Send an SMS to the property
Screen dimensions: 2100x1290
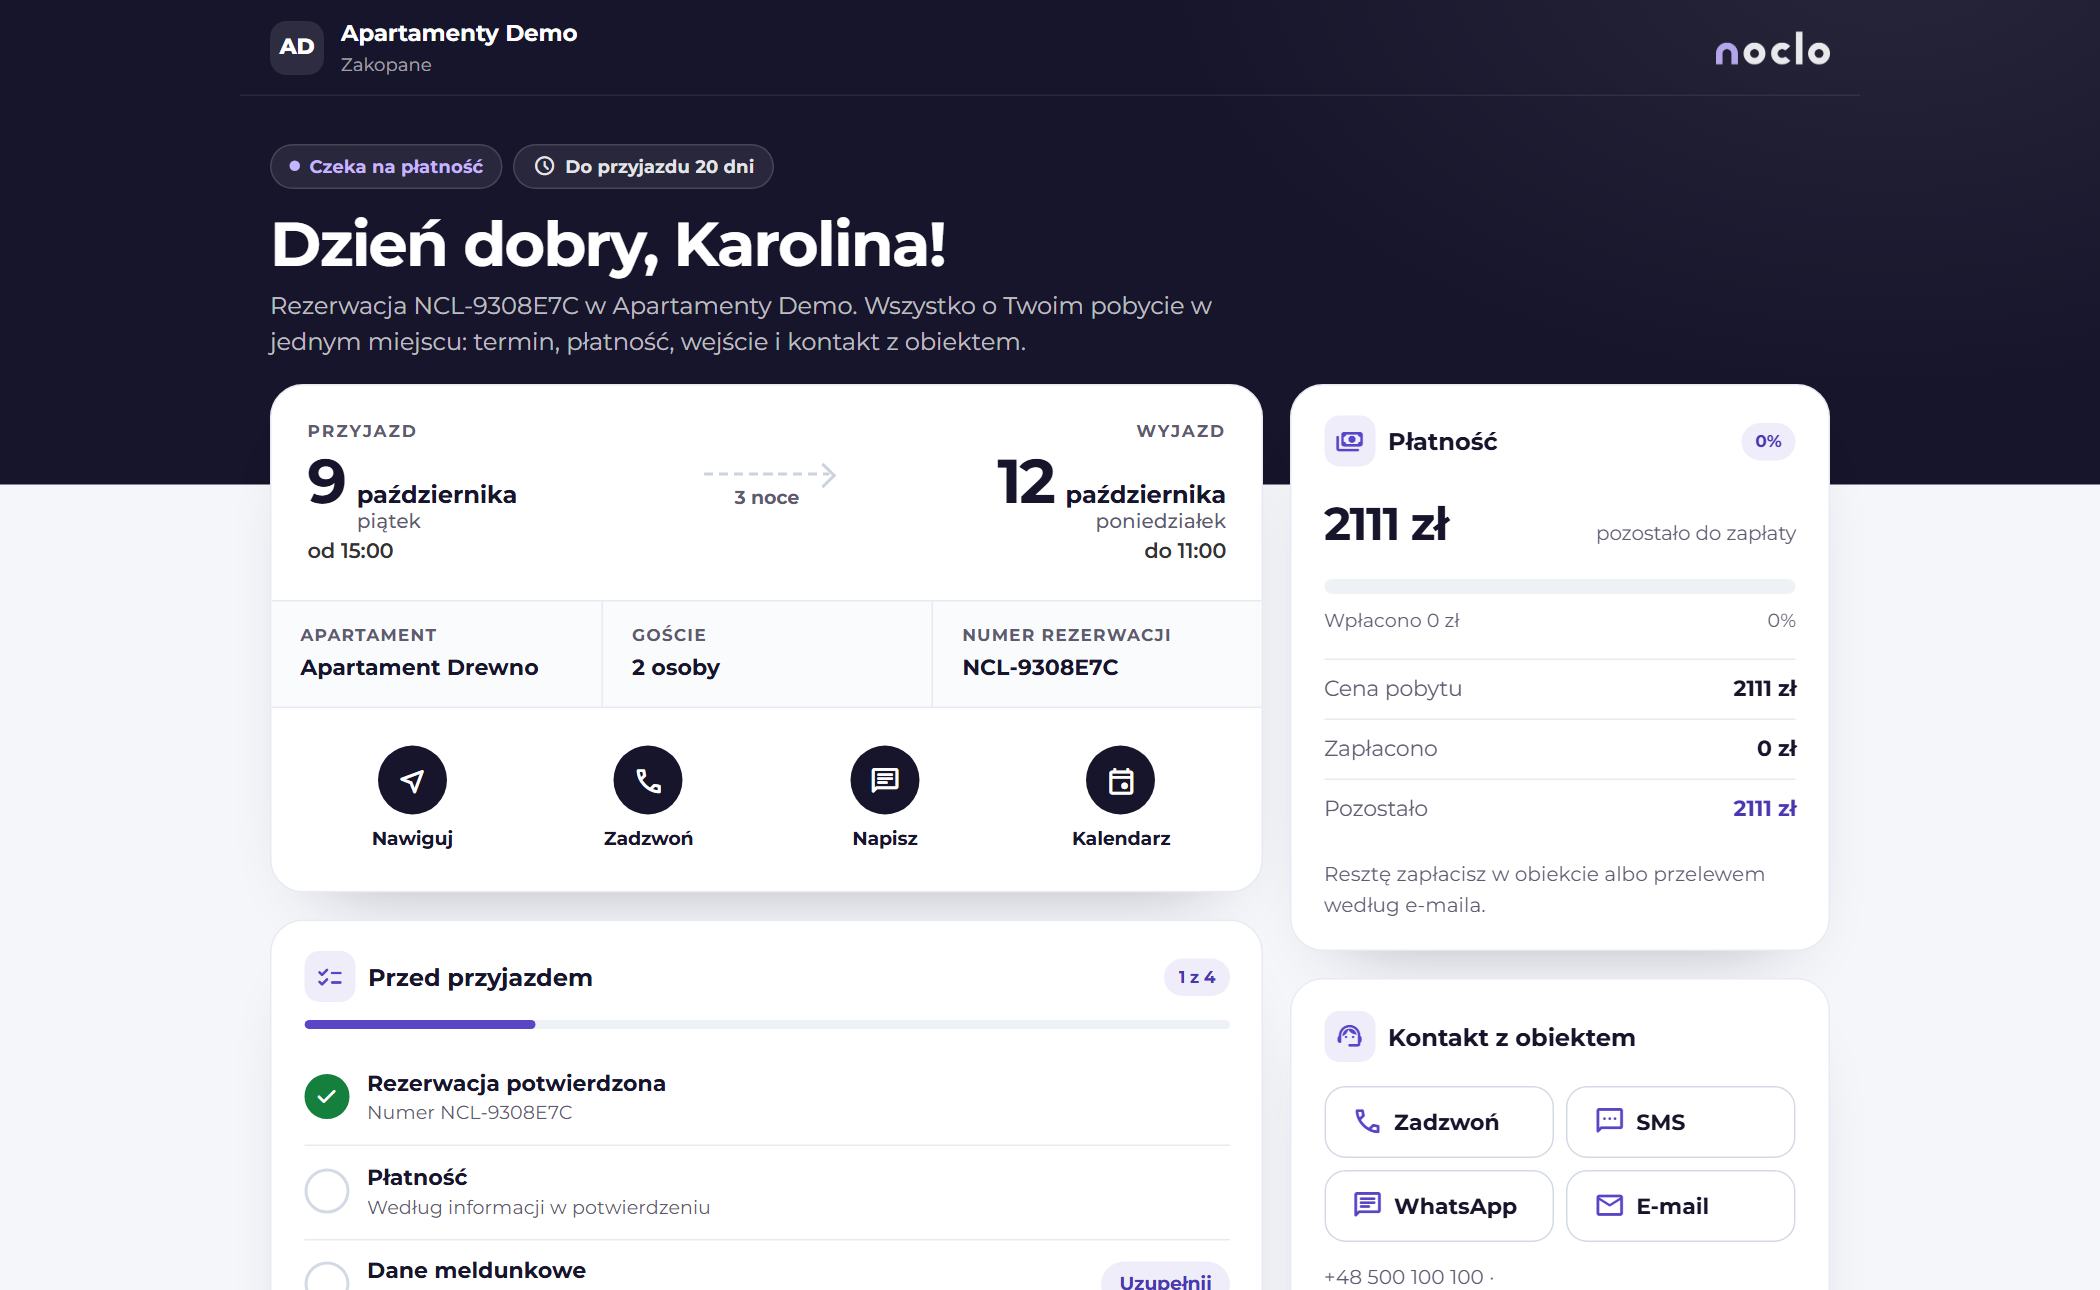click(1680, 1122)
